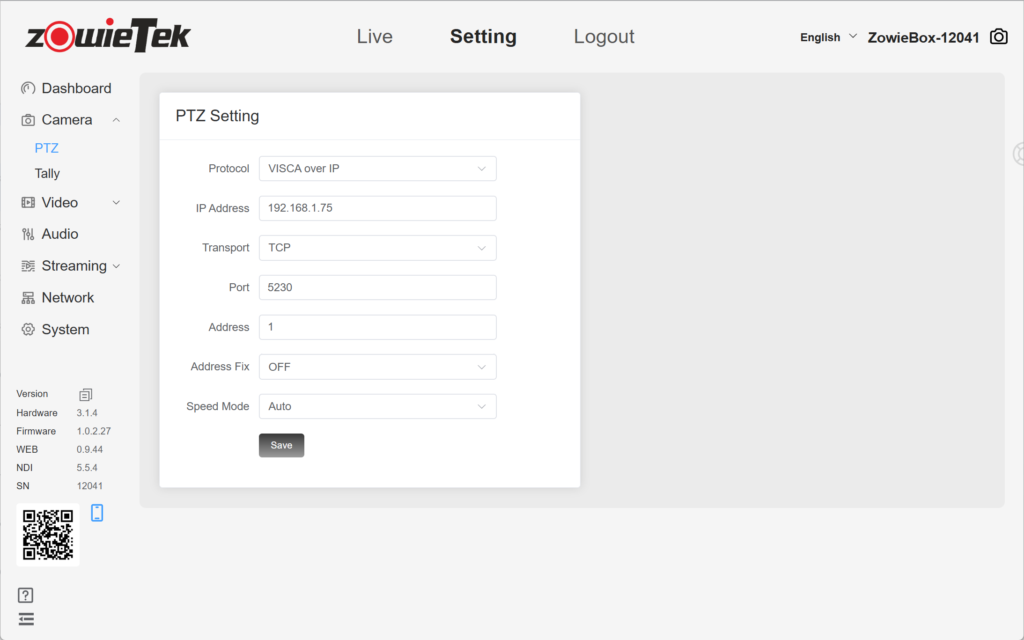The width and height of the screenshot is (1024, 640).
Task: Click the ZowieTek logo
Action: tap(108, 37)
